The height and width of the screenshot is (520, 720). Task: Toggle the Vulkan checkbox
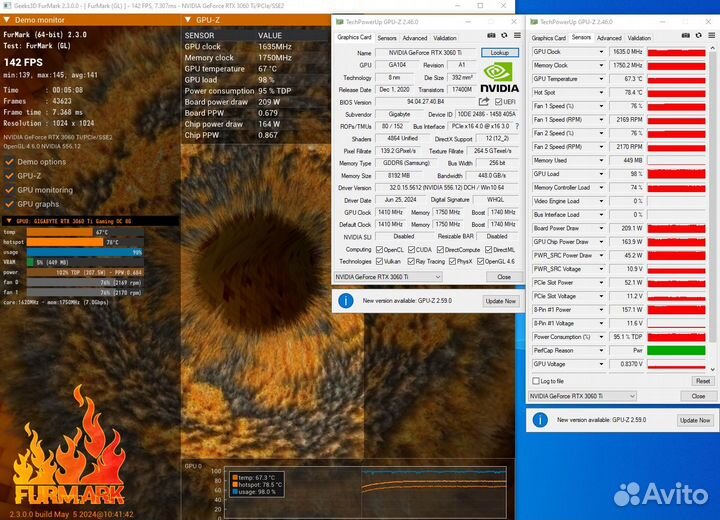[x=379, y=261]
